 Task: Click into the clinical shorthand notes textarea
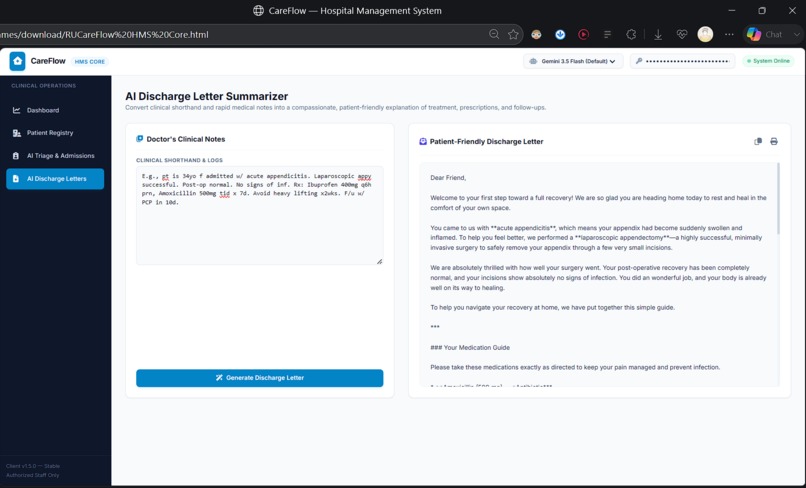(260, 215)
